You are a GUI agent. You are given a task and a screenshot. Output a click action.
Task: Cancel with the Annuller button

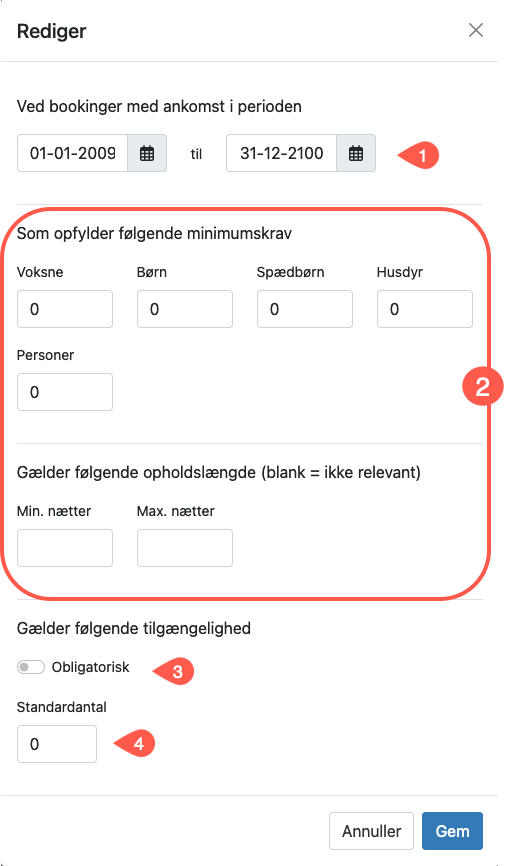click(x=371, y=831)
